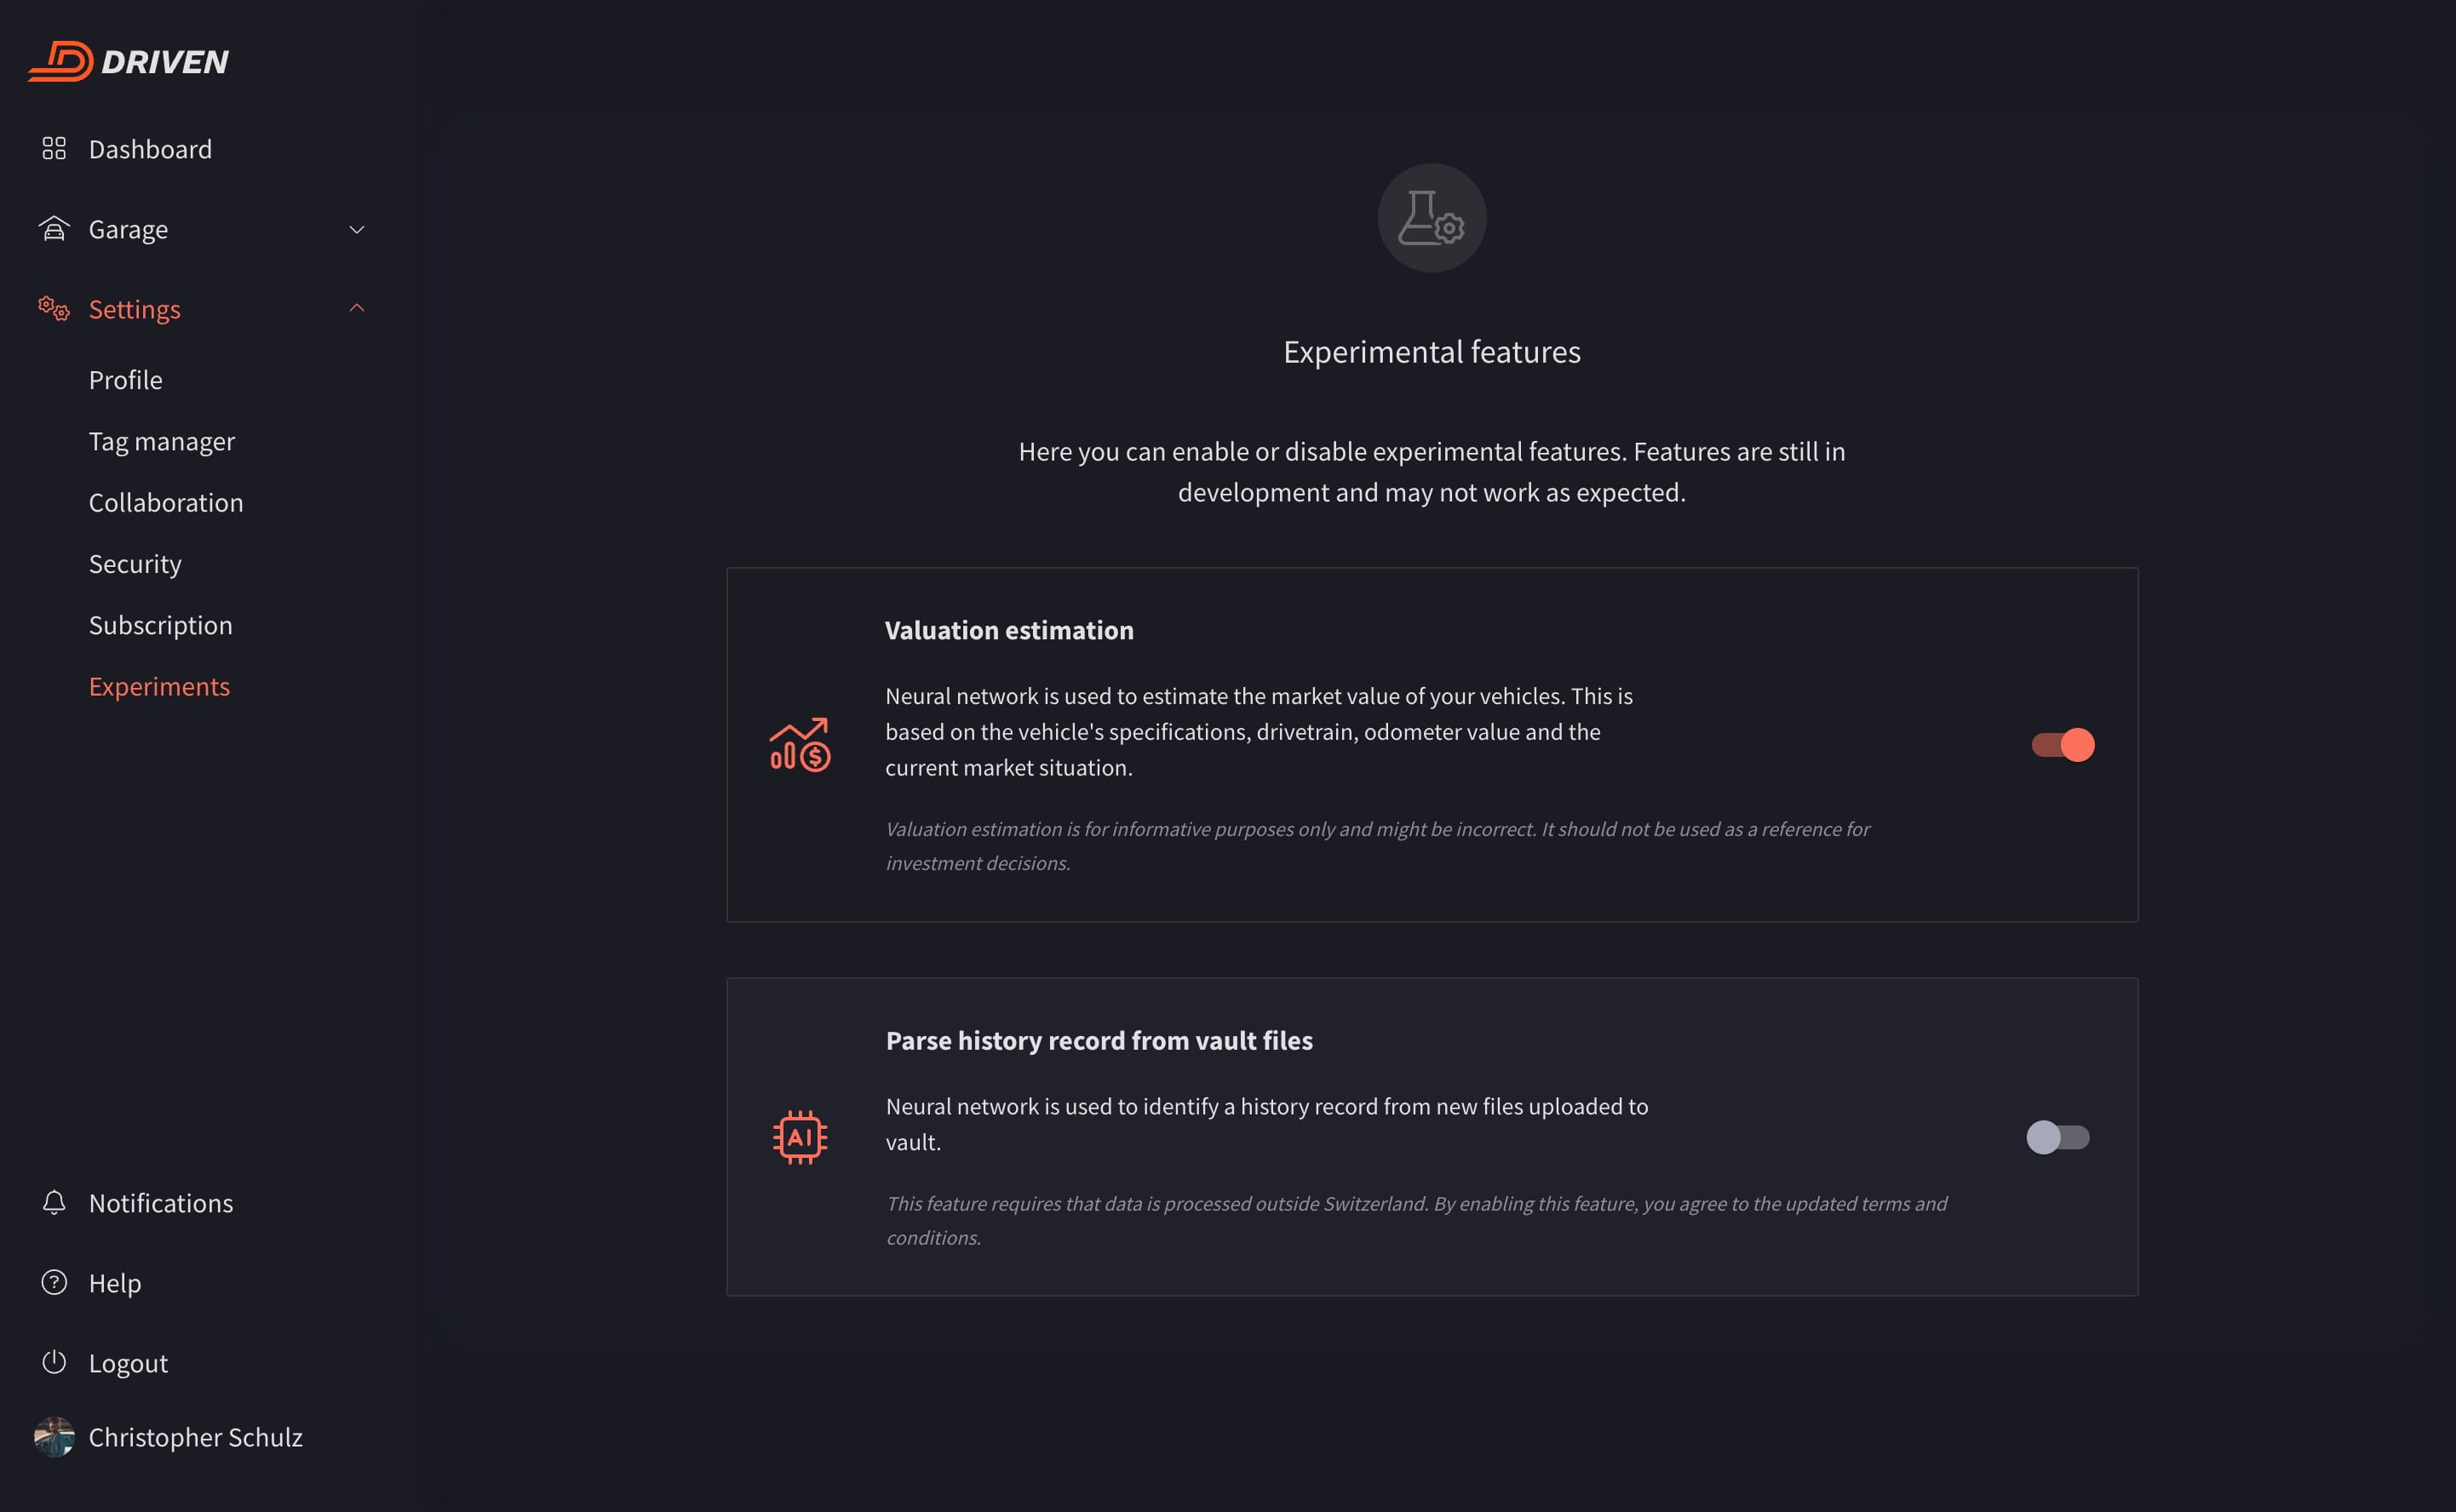Expand the Garage menu chevron
Screen dimensions: 2456x1512
356,230
